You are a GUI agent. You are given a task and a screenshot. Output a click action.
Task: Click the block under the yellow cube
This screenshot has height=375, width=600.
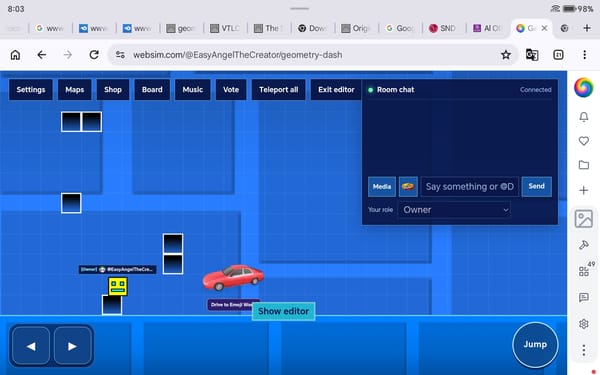[112, 305]
